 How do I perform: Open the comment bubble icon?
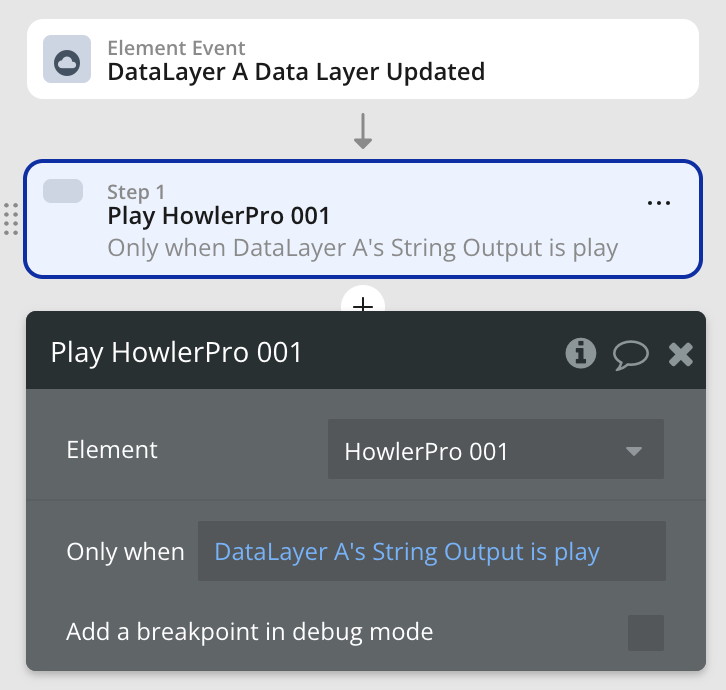coord(631,355)
